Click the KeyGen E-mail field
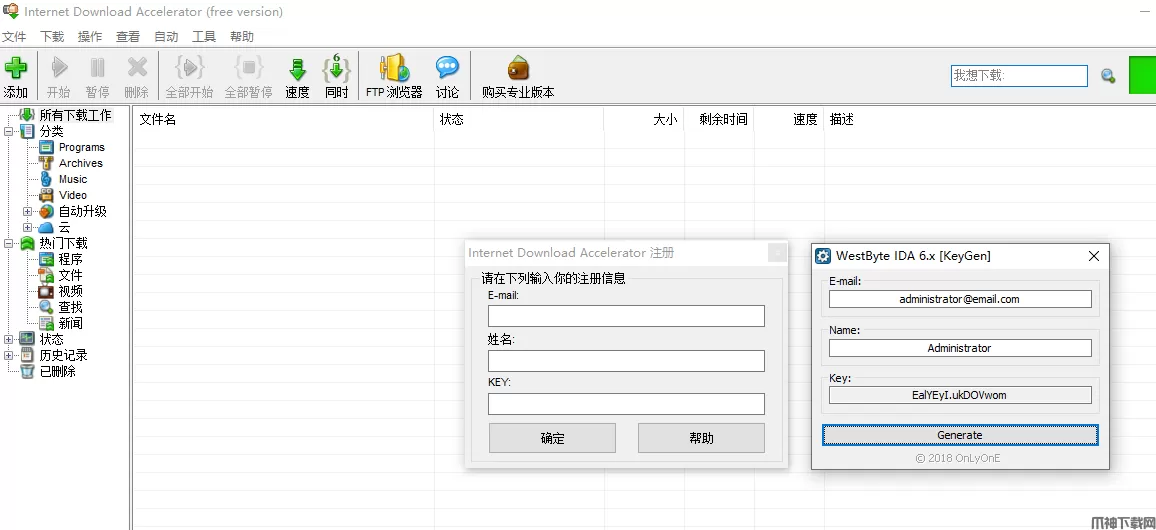The height and width of the screenshot is (530, 1156). 960,299
